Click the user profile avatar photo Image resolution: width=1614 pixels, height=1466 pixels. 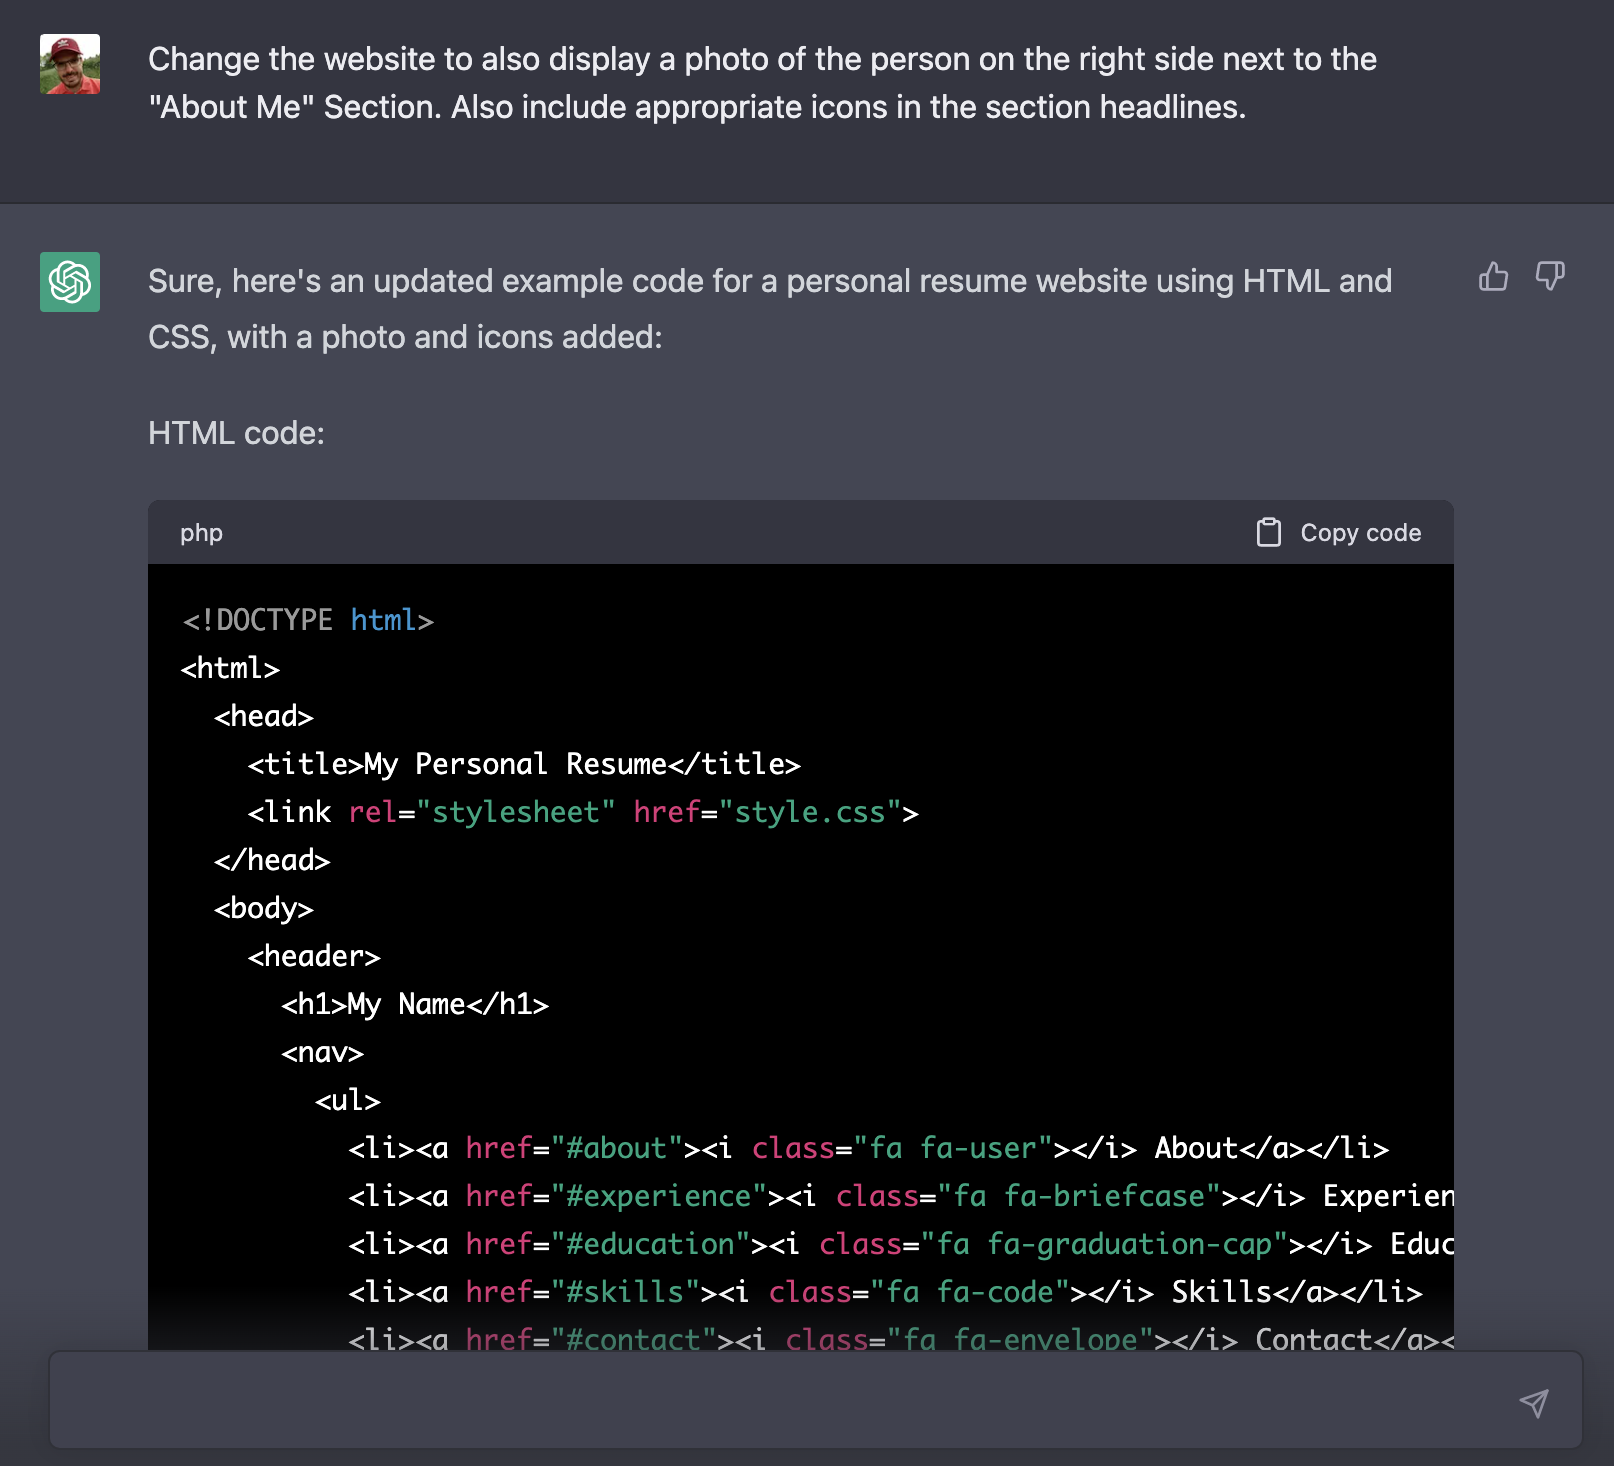[x=70, y=64]
